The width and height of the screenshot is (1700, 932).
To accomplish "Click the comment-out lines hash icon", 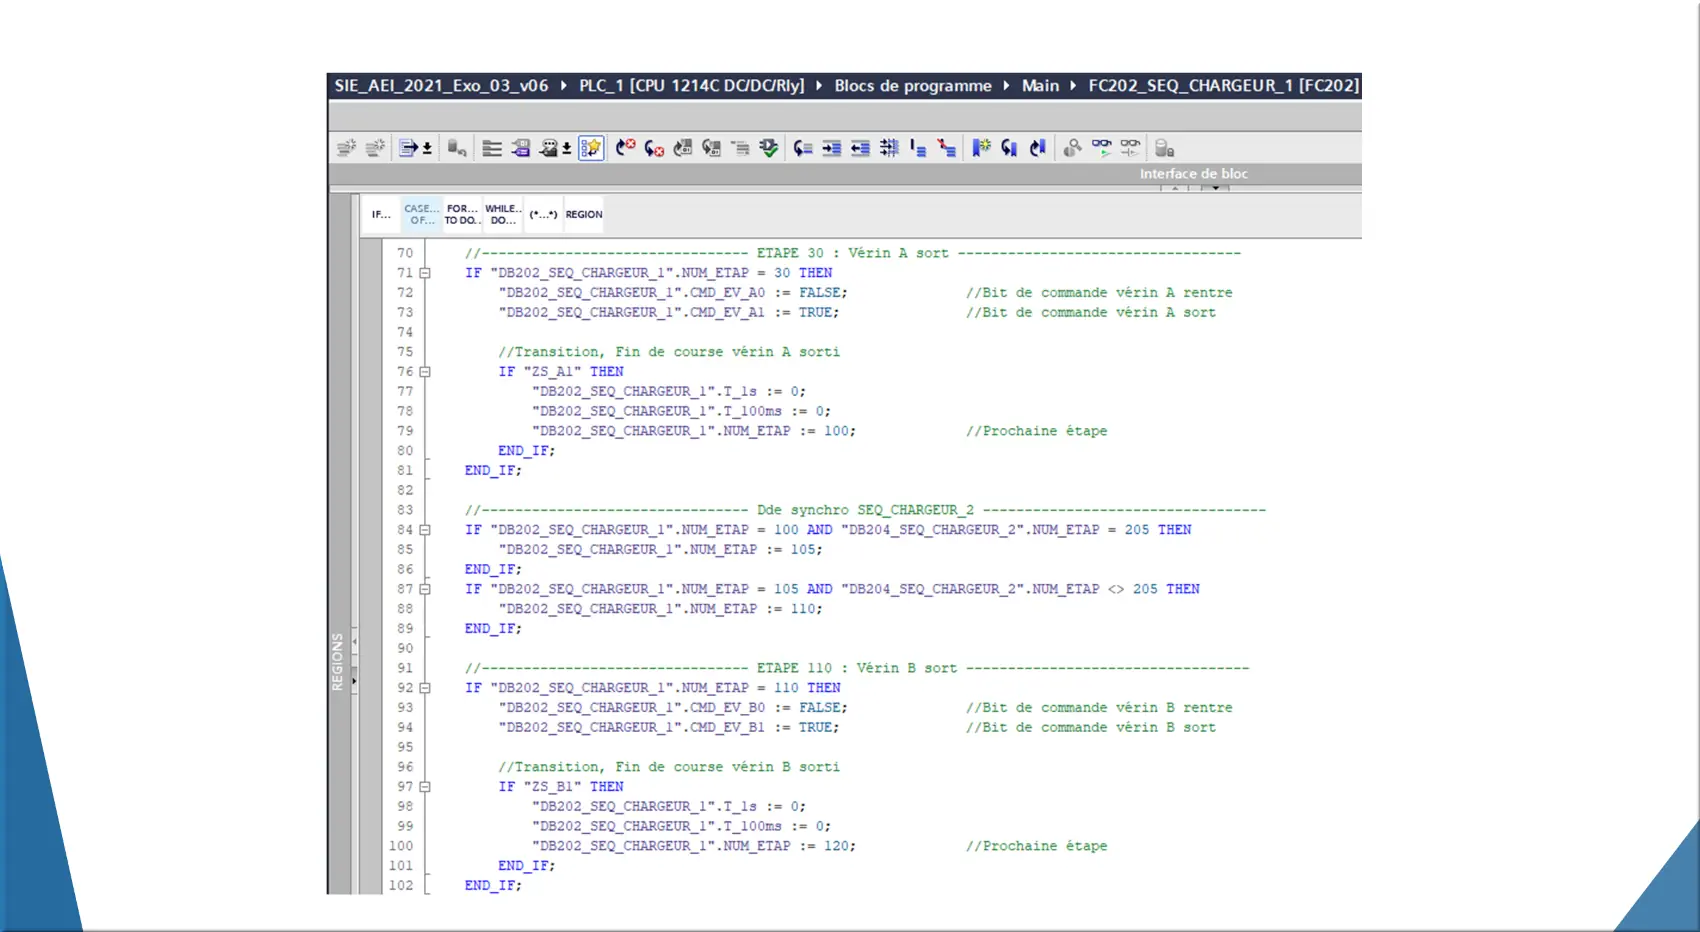I will click(889, 148).
